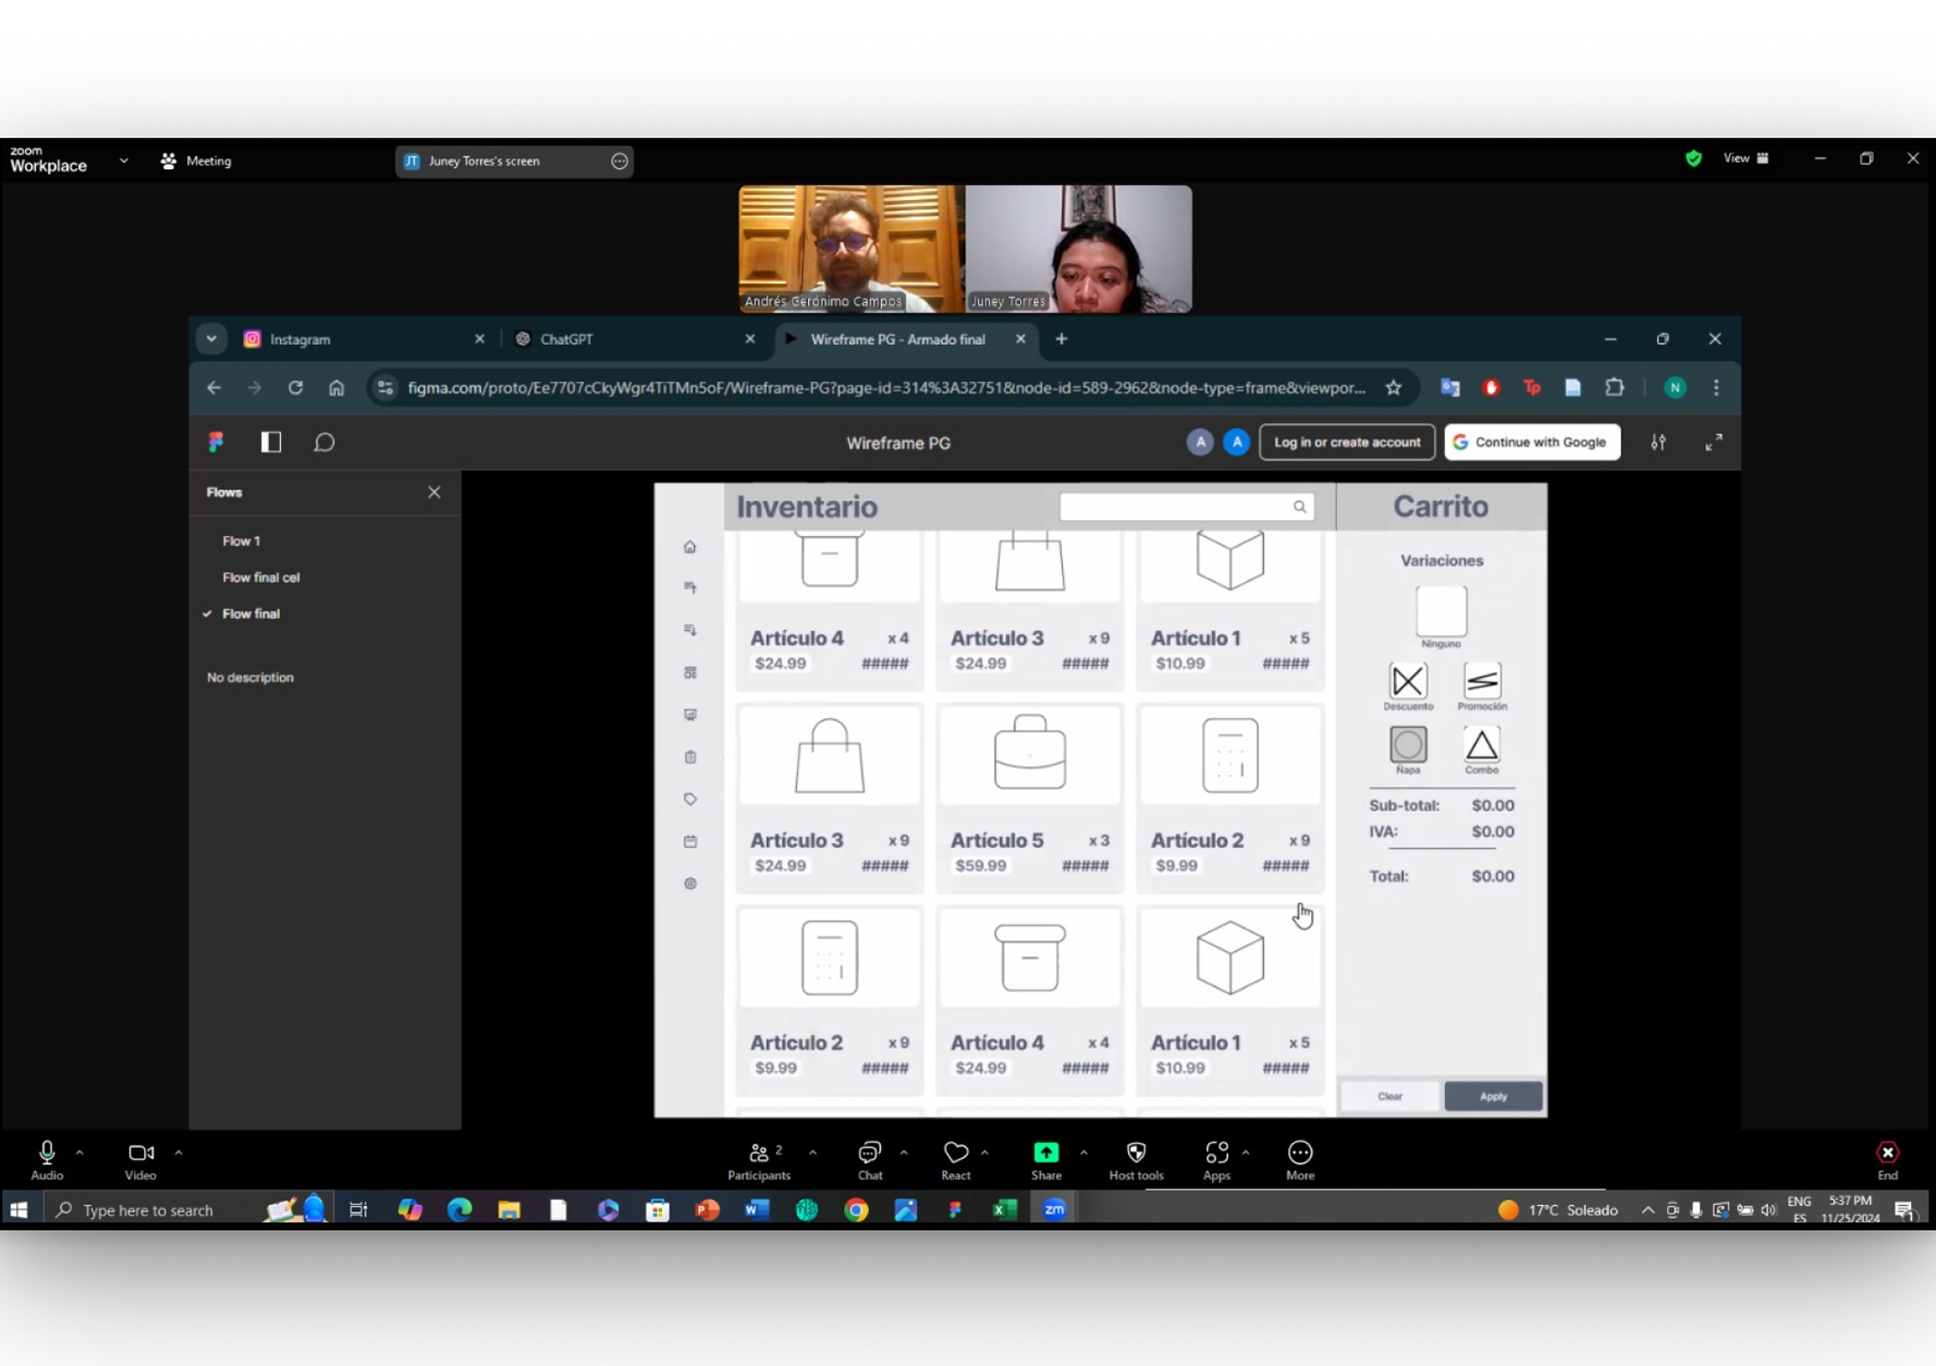Click the tag icon in wireframe sidebar
Viewport: 1936px width, 1366px height.
tap(690, 799)
